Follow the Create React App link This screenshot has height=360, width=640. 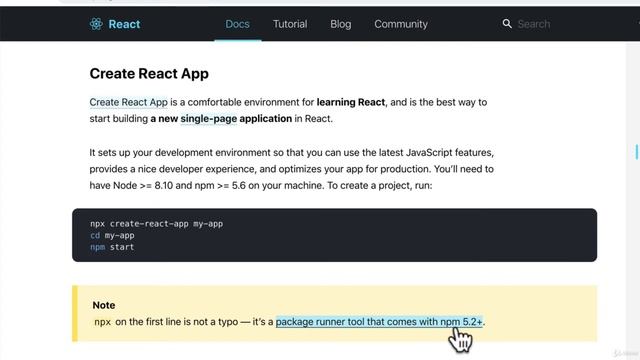[128, 102]
